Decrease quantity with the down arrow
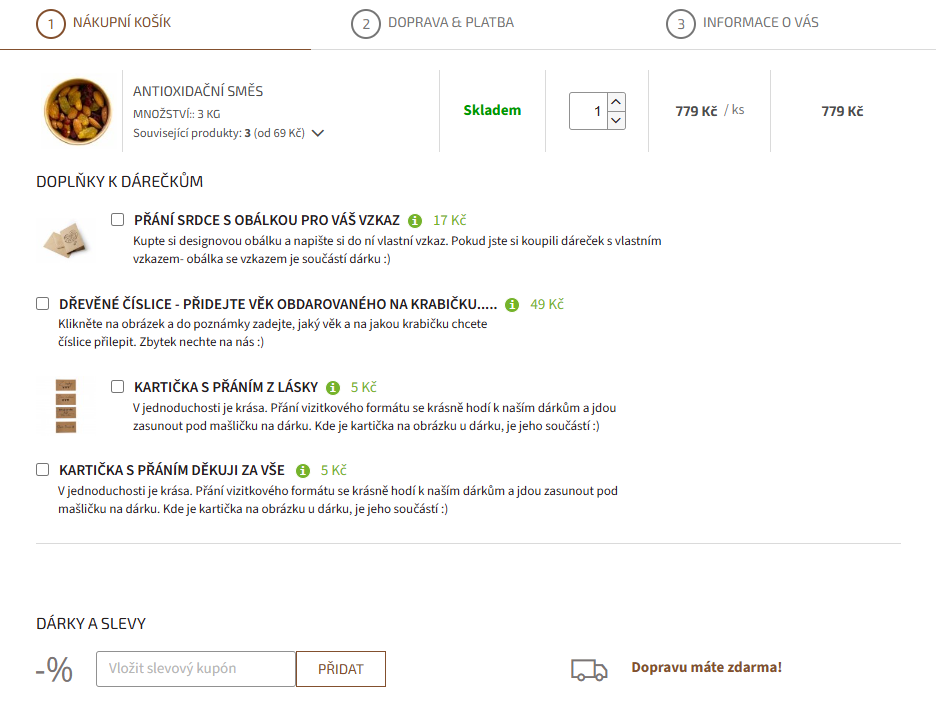Image resolution: width=936 pixels, height=718 pixels. point(616,120)
